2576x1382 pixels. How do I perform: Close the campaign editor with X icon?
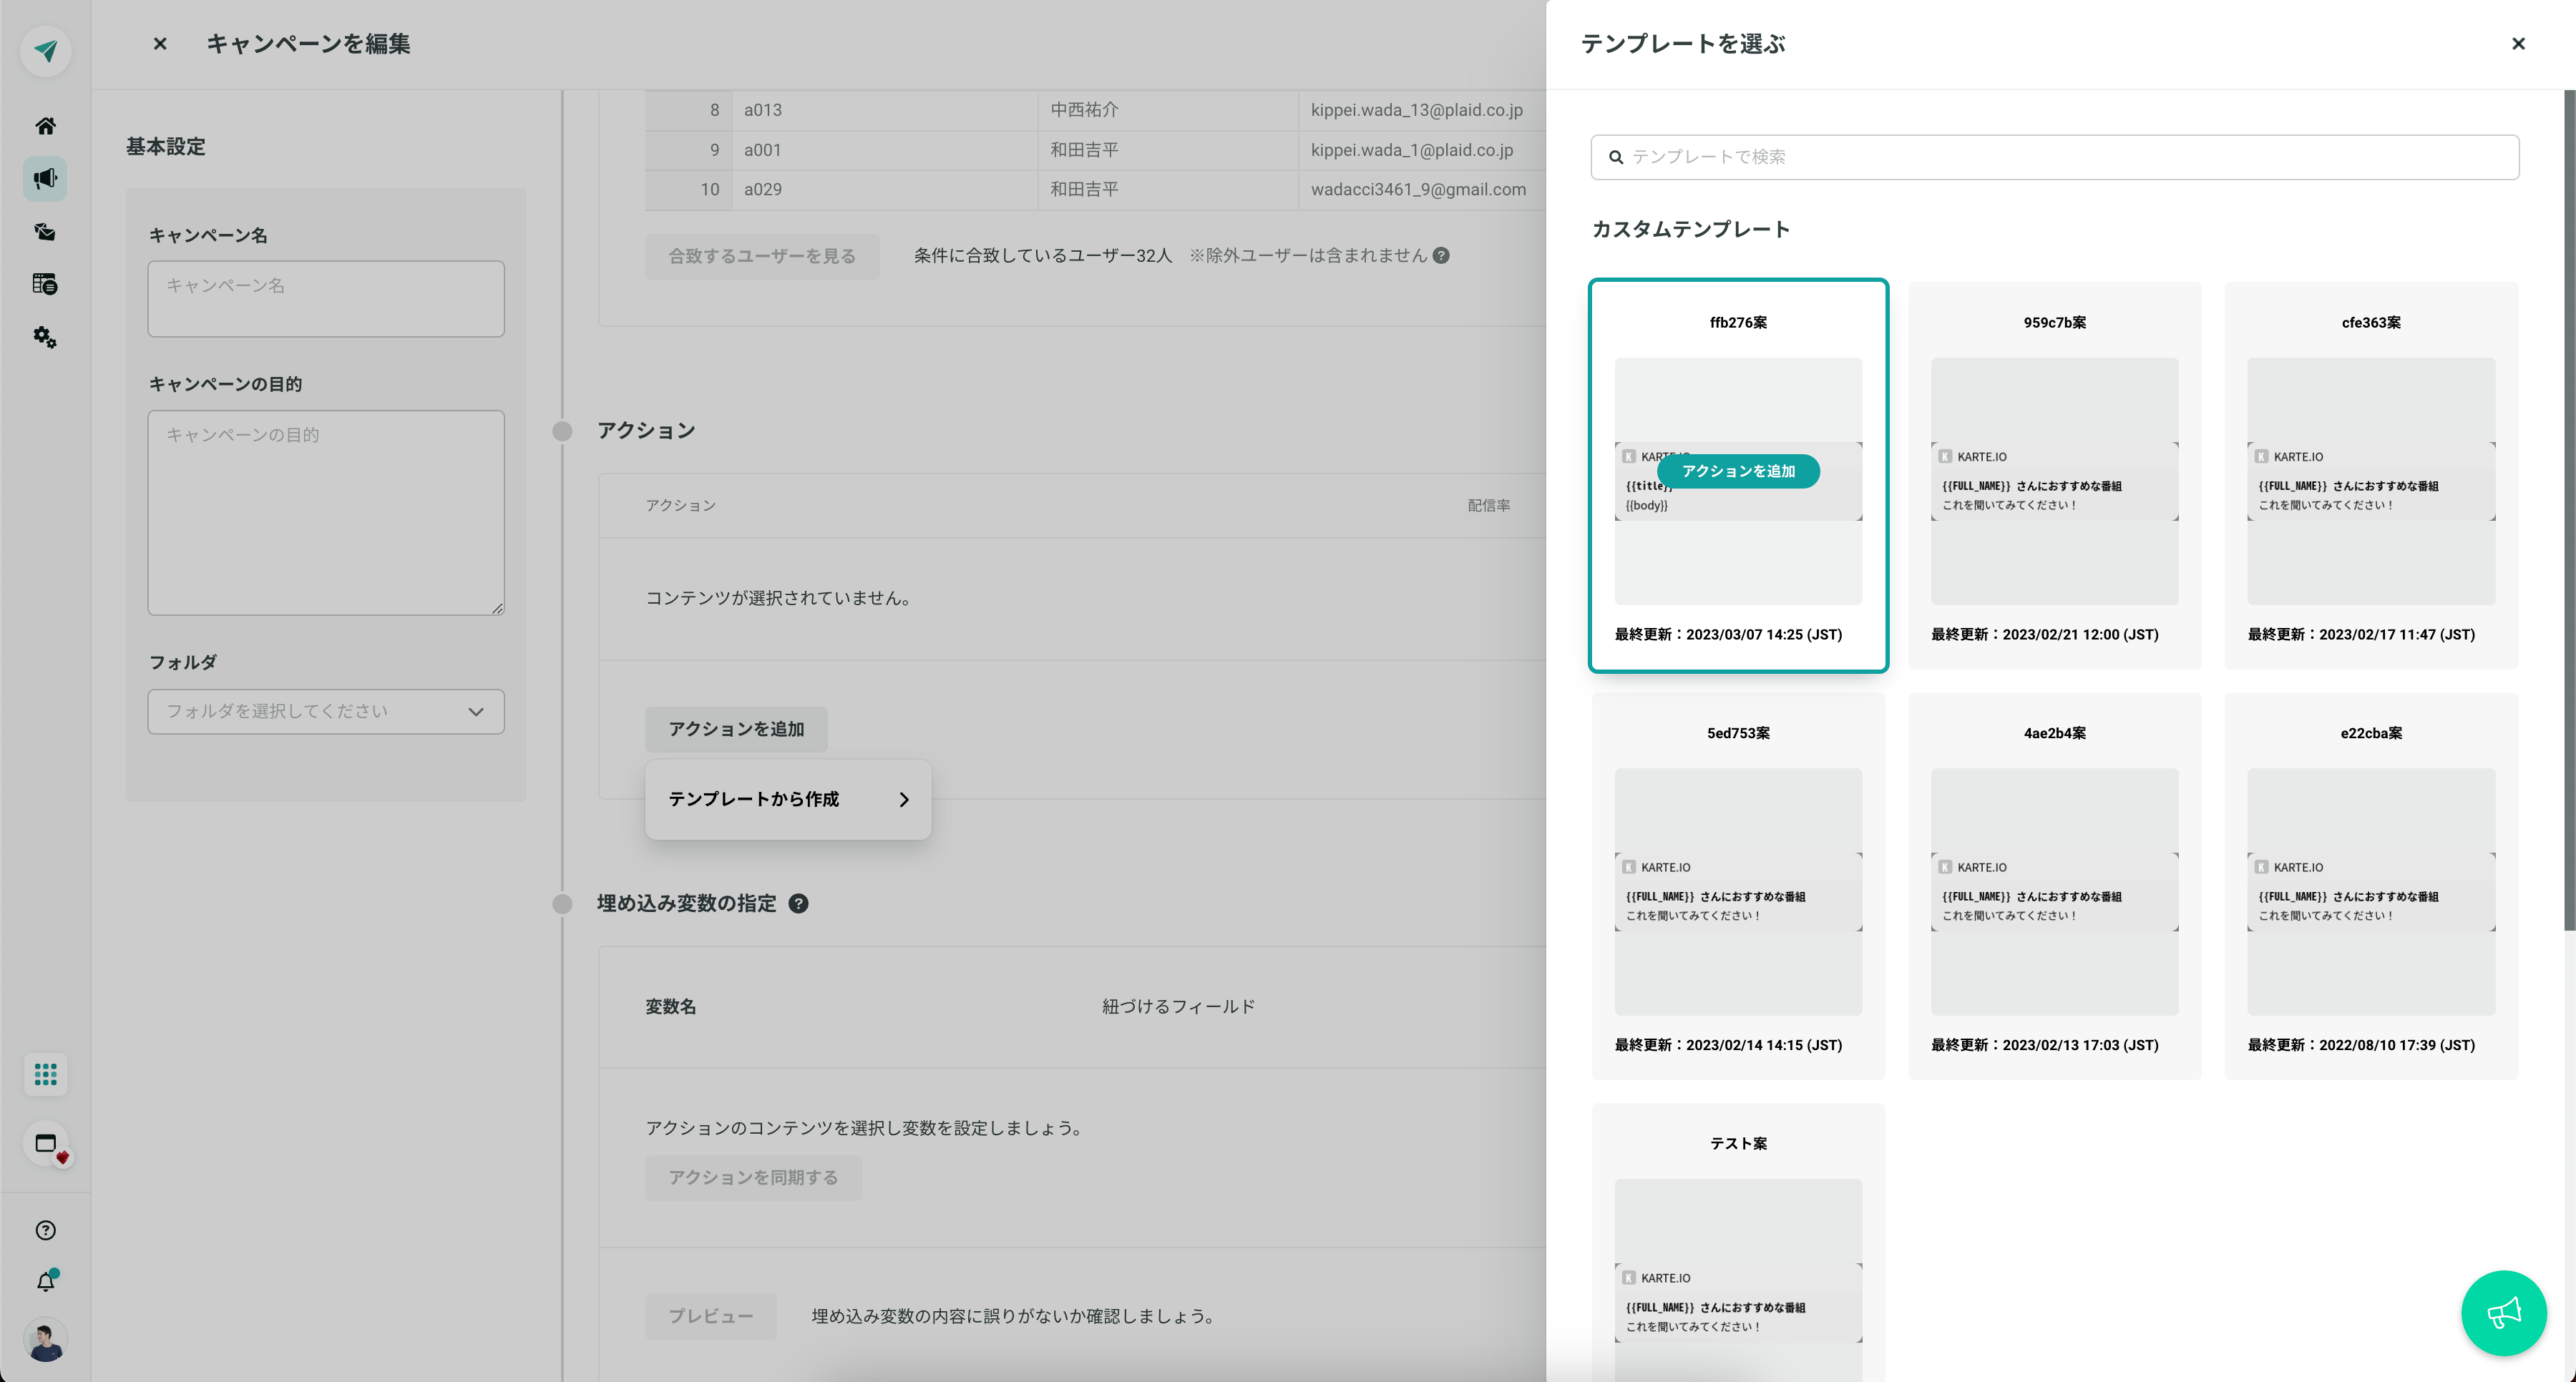point(160,44)
